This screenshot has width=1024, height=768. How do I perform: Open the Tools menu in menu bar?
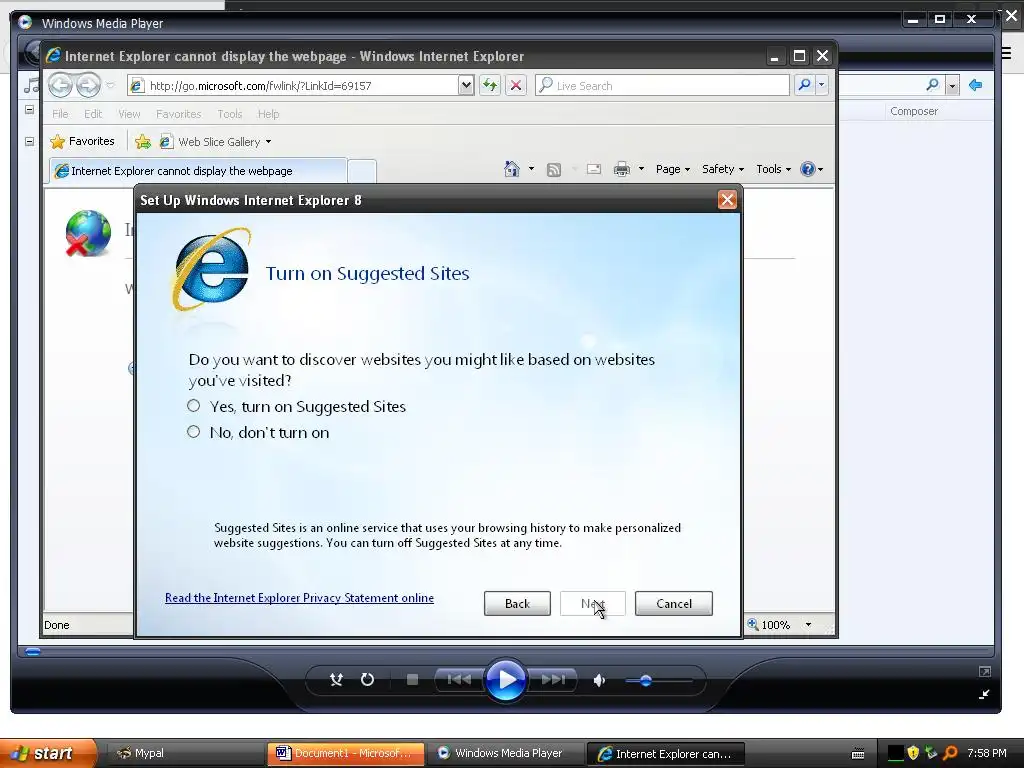click(x=229, y=114)
